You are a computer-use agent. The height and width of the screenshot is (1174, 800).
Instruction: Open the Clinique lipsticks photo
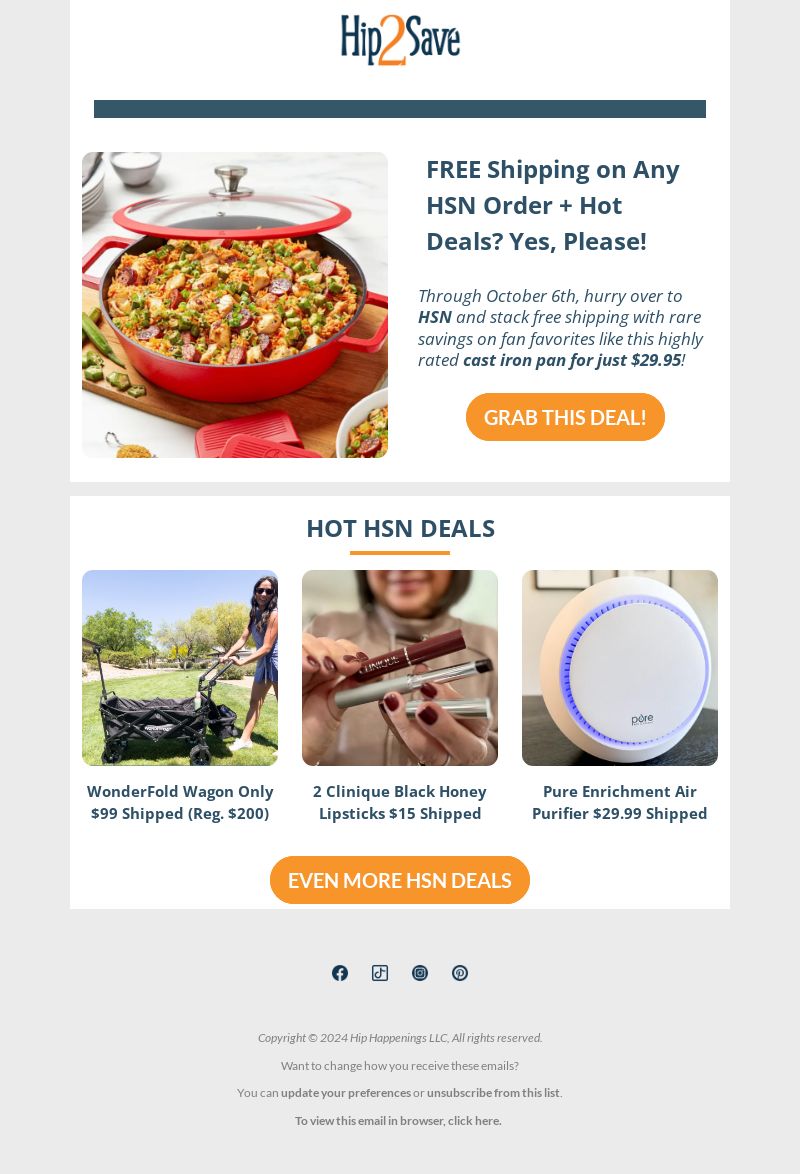(400, 668)
